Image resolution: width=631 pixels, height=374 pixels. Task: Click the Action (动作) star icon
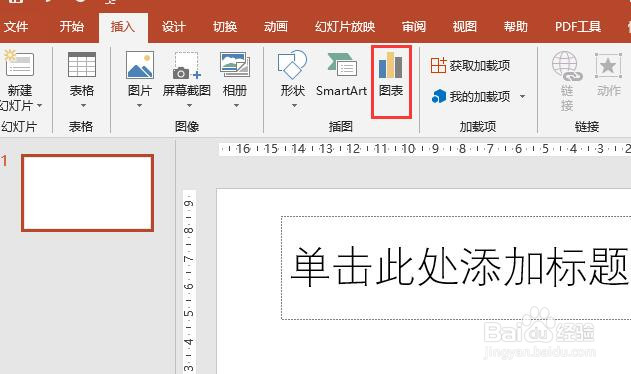608,65
